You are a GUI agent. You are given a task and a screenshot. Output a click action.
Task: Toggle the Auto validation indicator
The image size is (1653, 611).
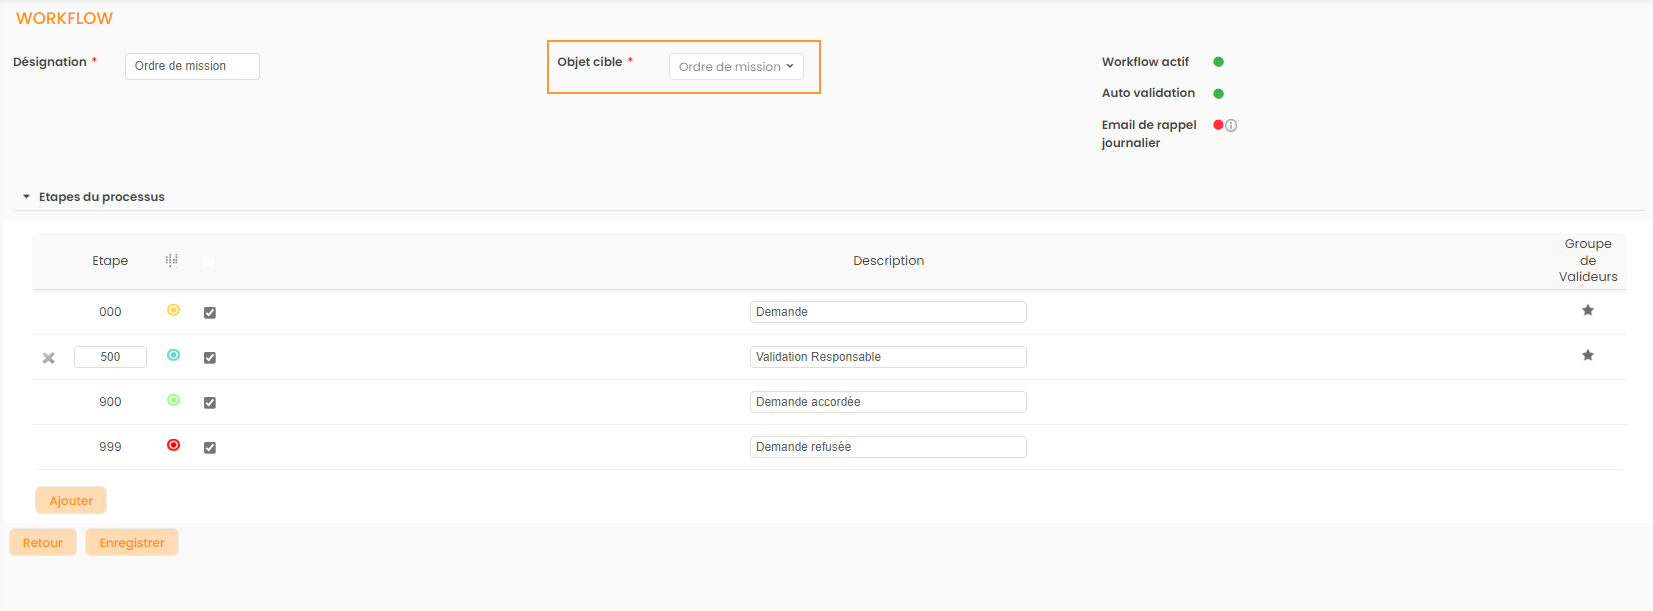tap(1218, 94)
